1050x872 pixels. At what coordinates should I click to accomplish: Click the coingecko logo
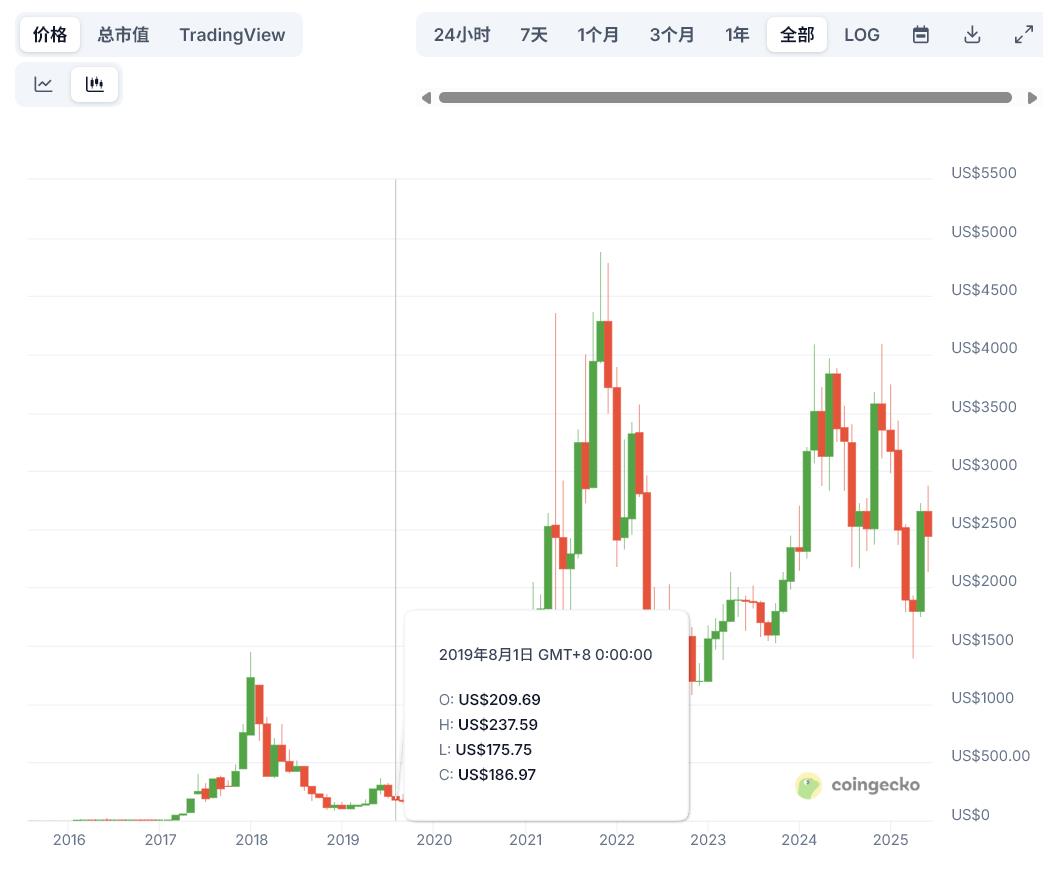[858, 785]
